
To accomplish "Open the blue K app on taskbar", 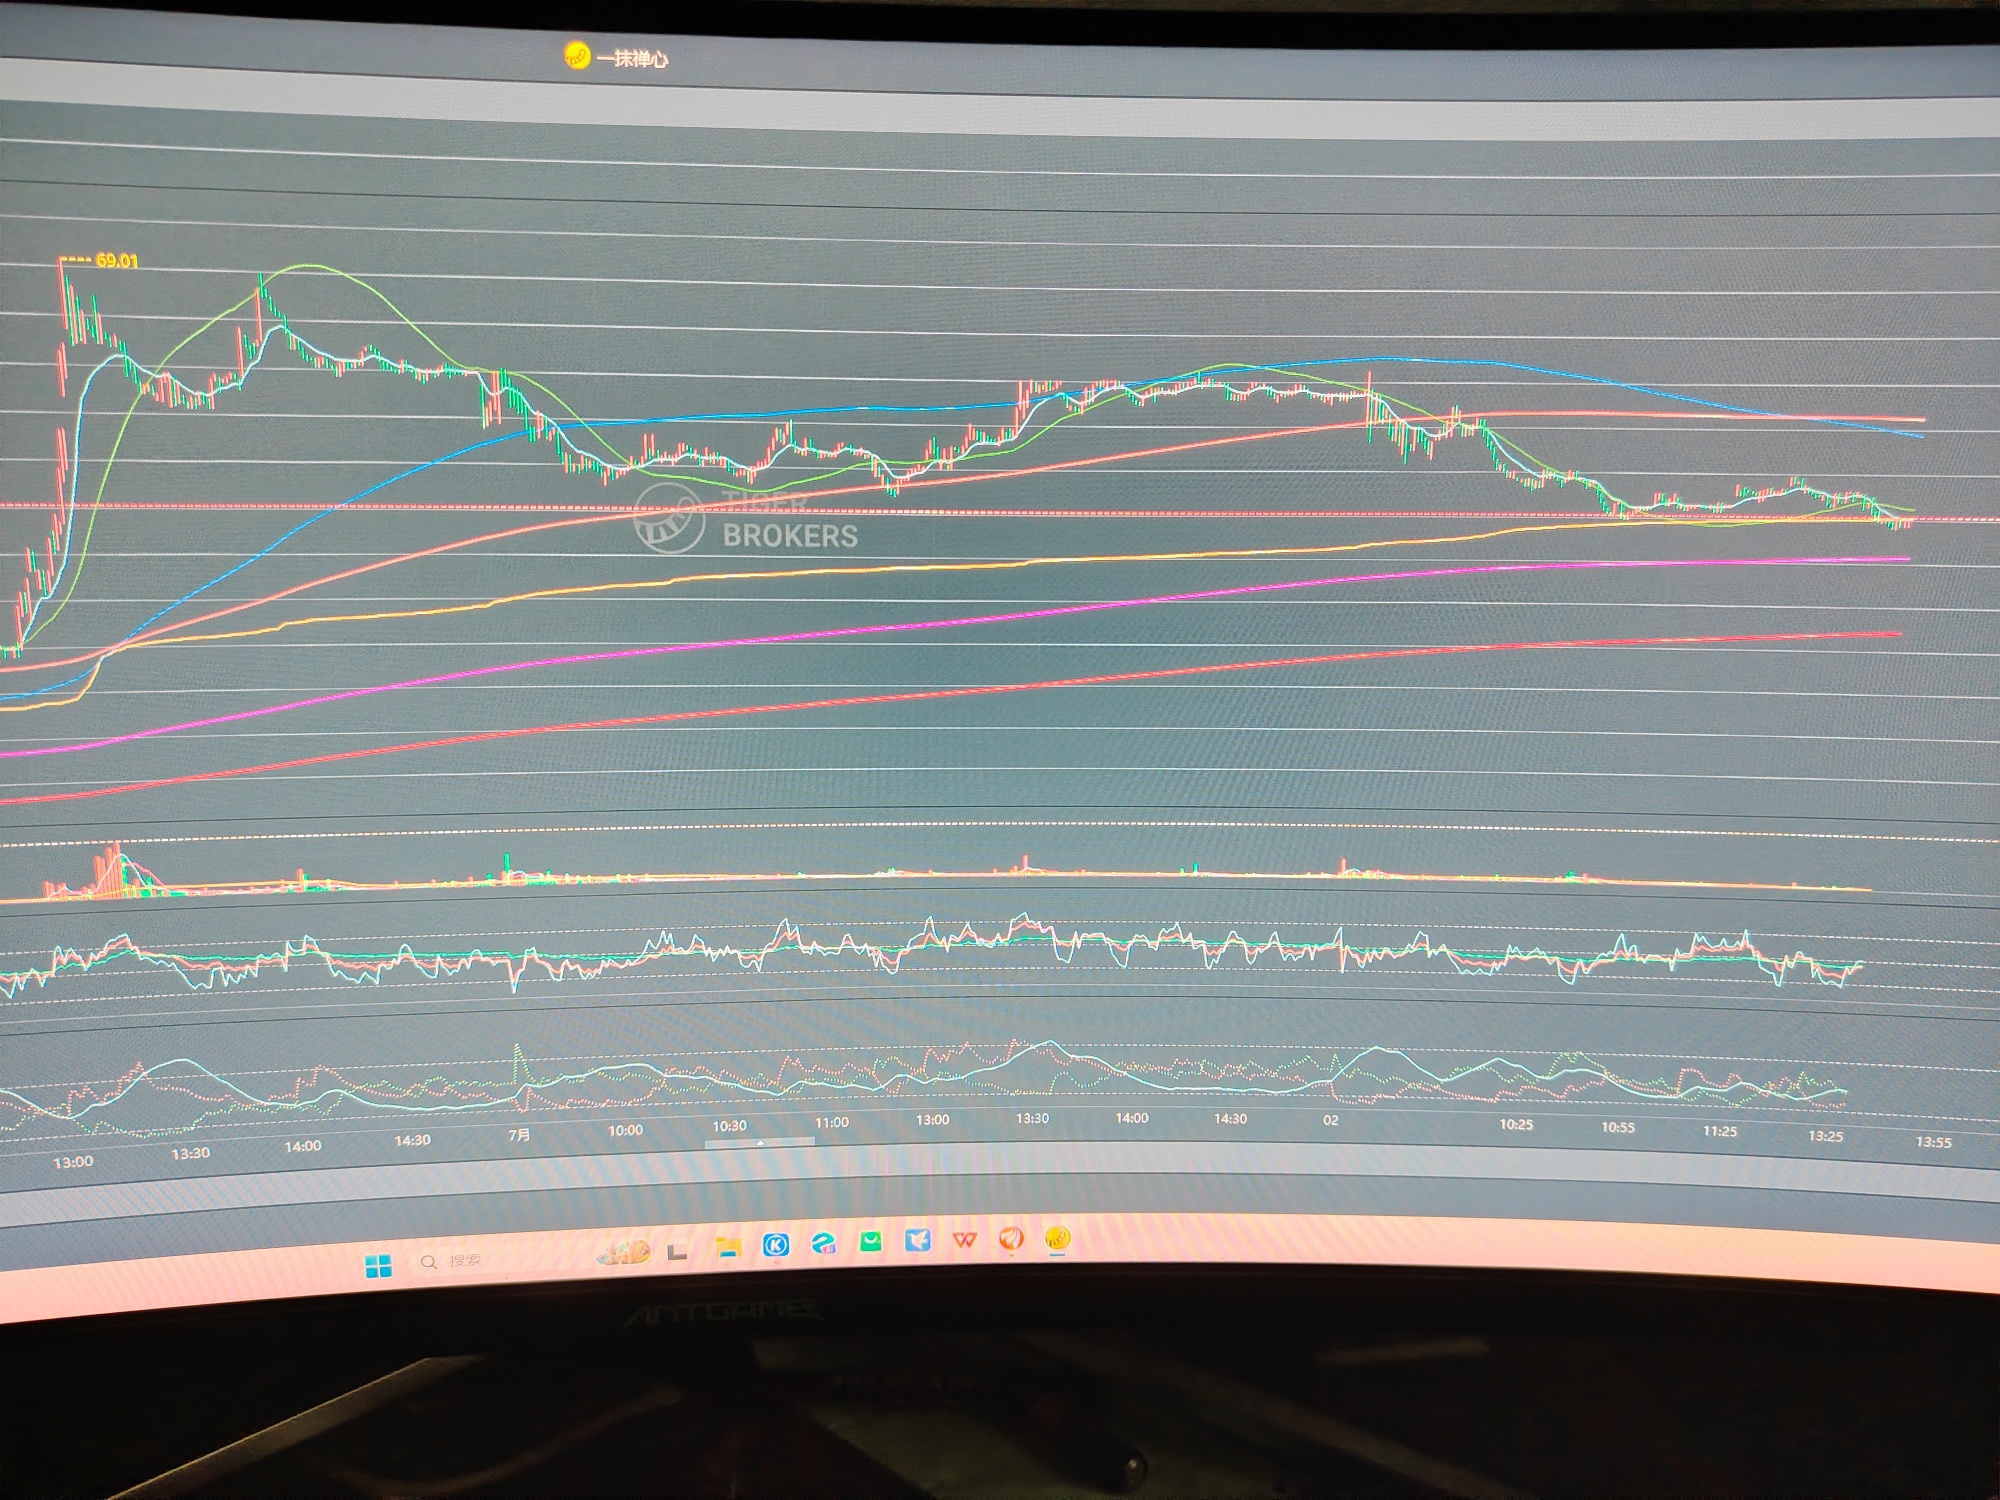I will click(776, 1244).
